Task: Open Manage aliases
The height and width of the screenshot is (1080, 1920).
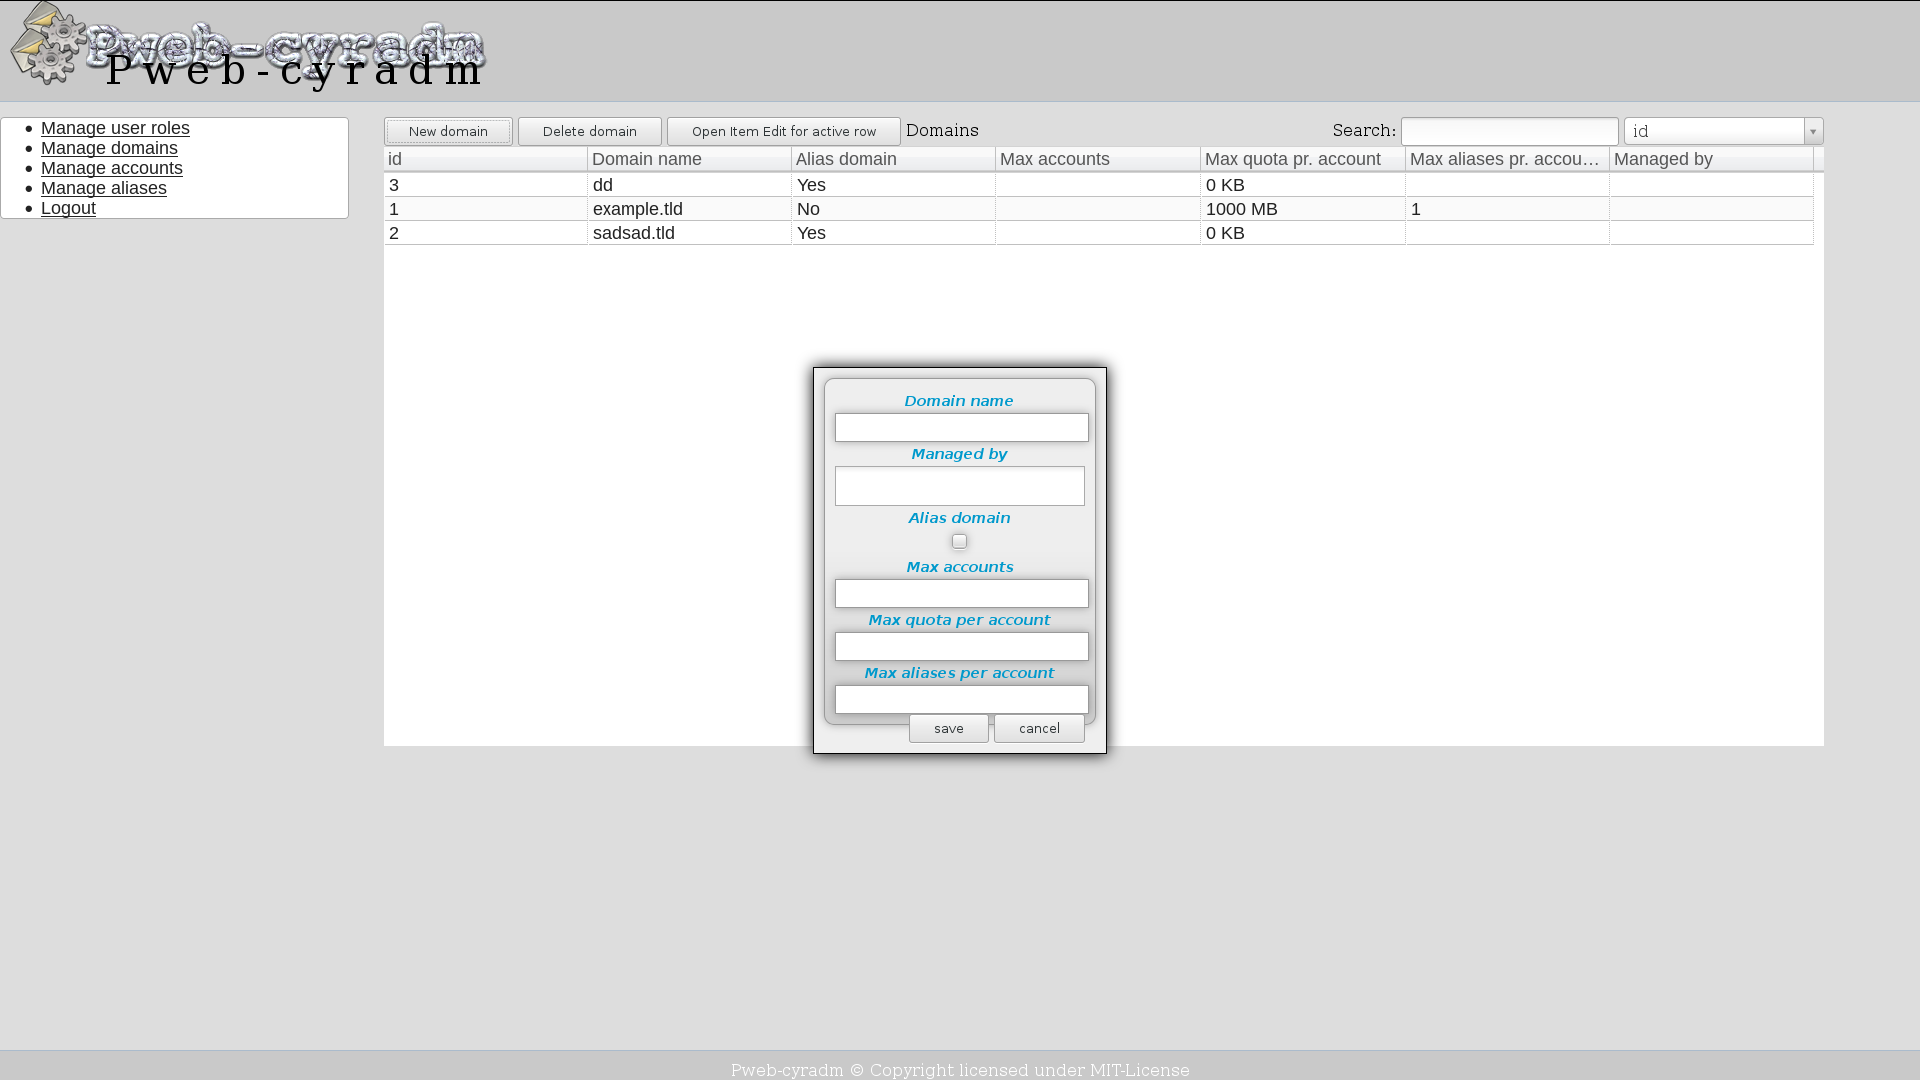Action: tap(103, 188)
